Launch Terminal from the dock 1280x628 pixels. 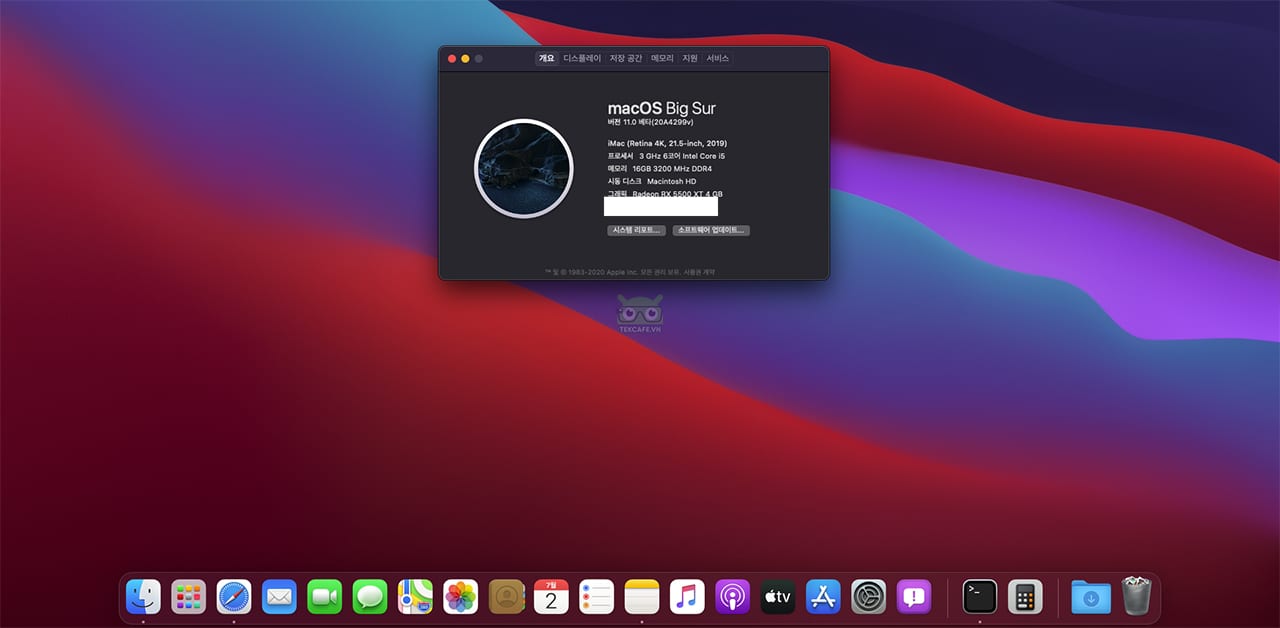coord(980,597)
